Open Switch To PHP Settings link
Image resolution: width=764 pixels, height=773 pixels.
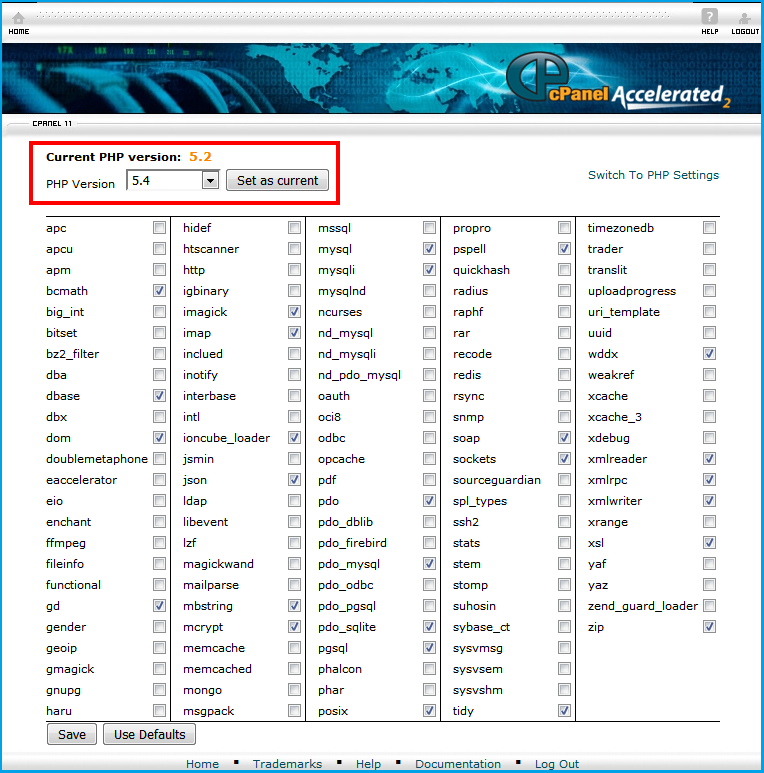[x=653, y=175]
